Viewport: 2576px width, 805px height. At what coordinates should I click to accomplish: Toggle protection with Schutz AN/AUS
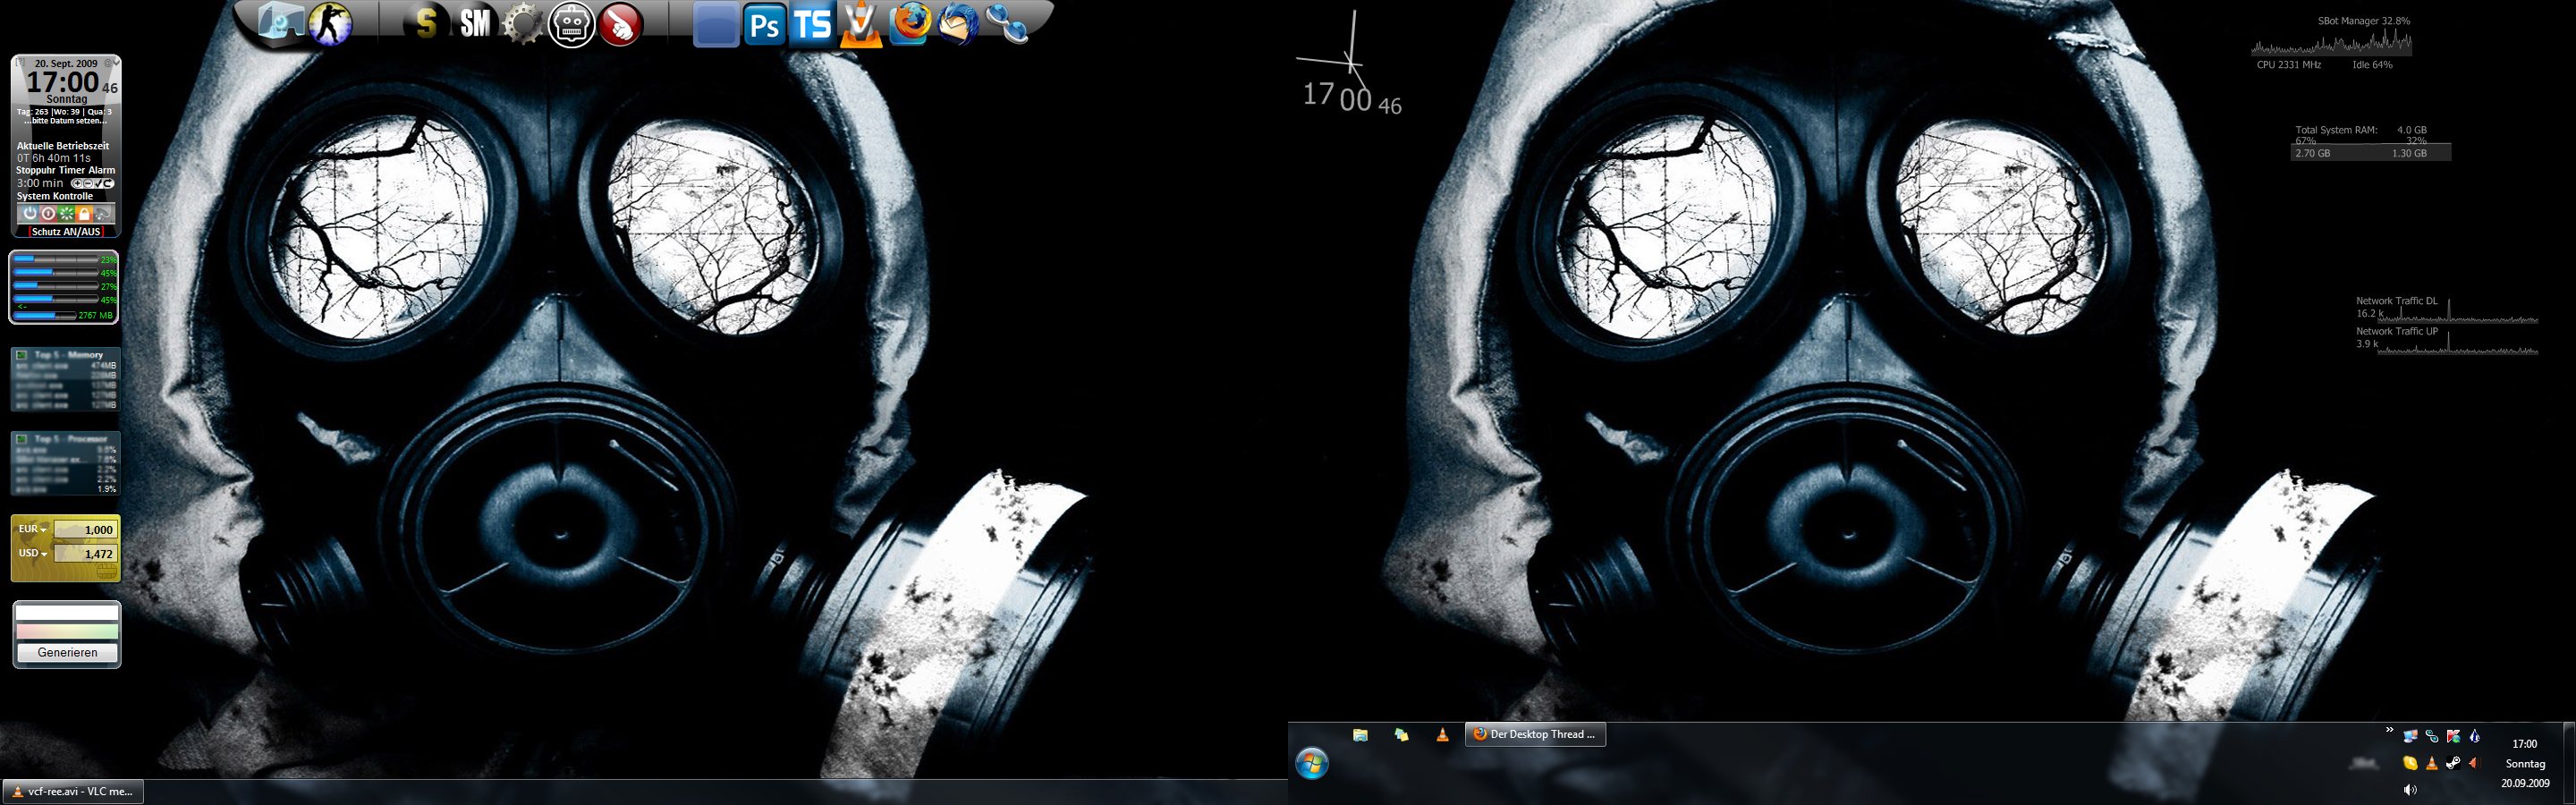(66, 231)
